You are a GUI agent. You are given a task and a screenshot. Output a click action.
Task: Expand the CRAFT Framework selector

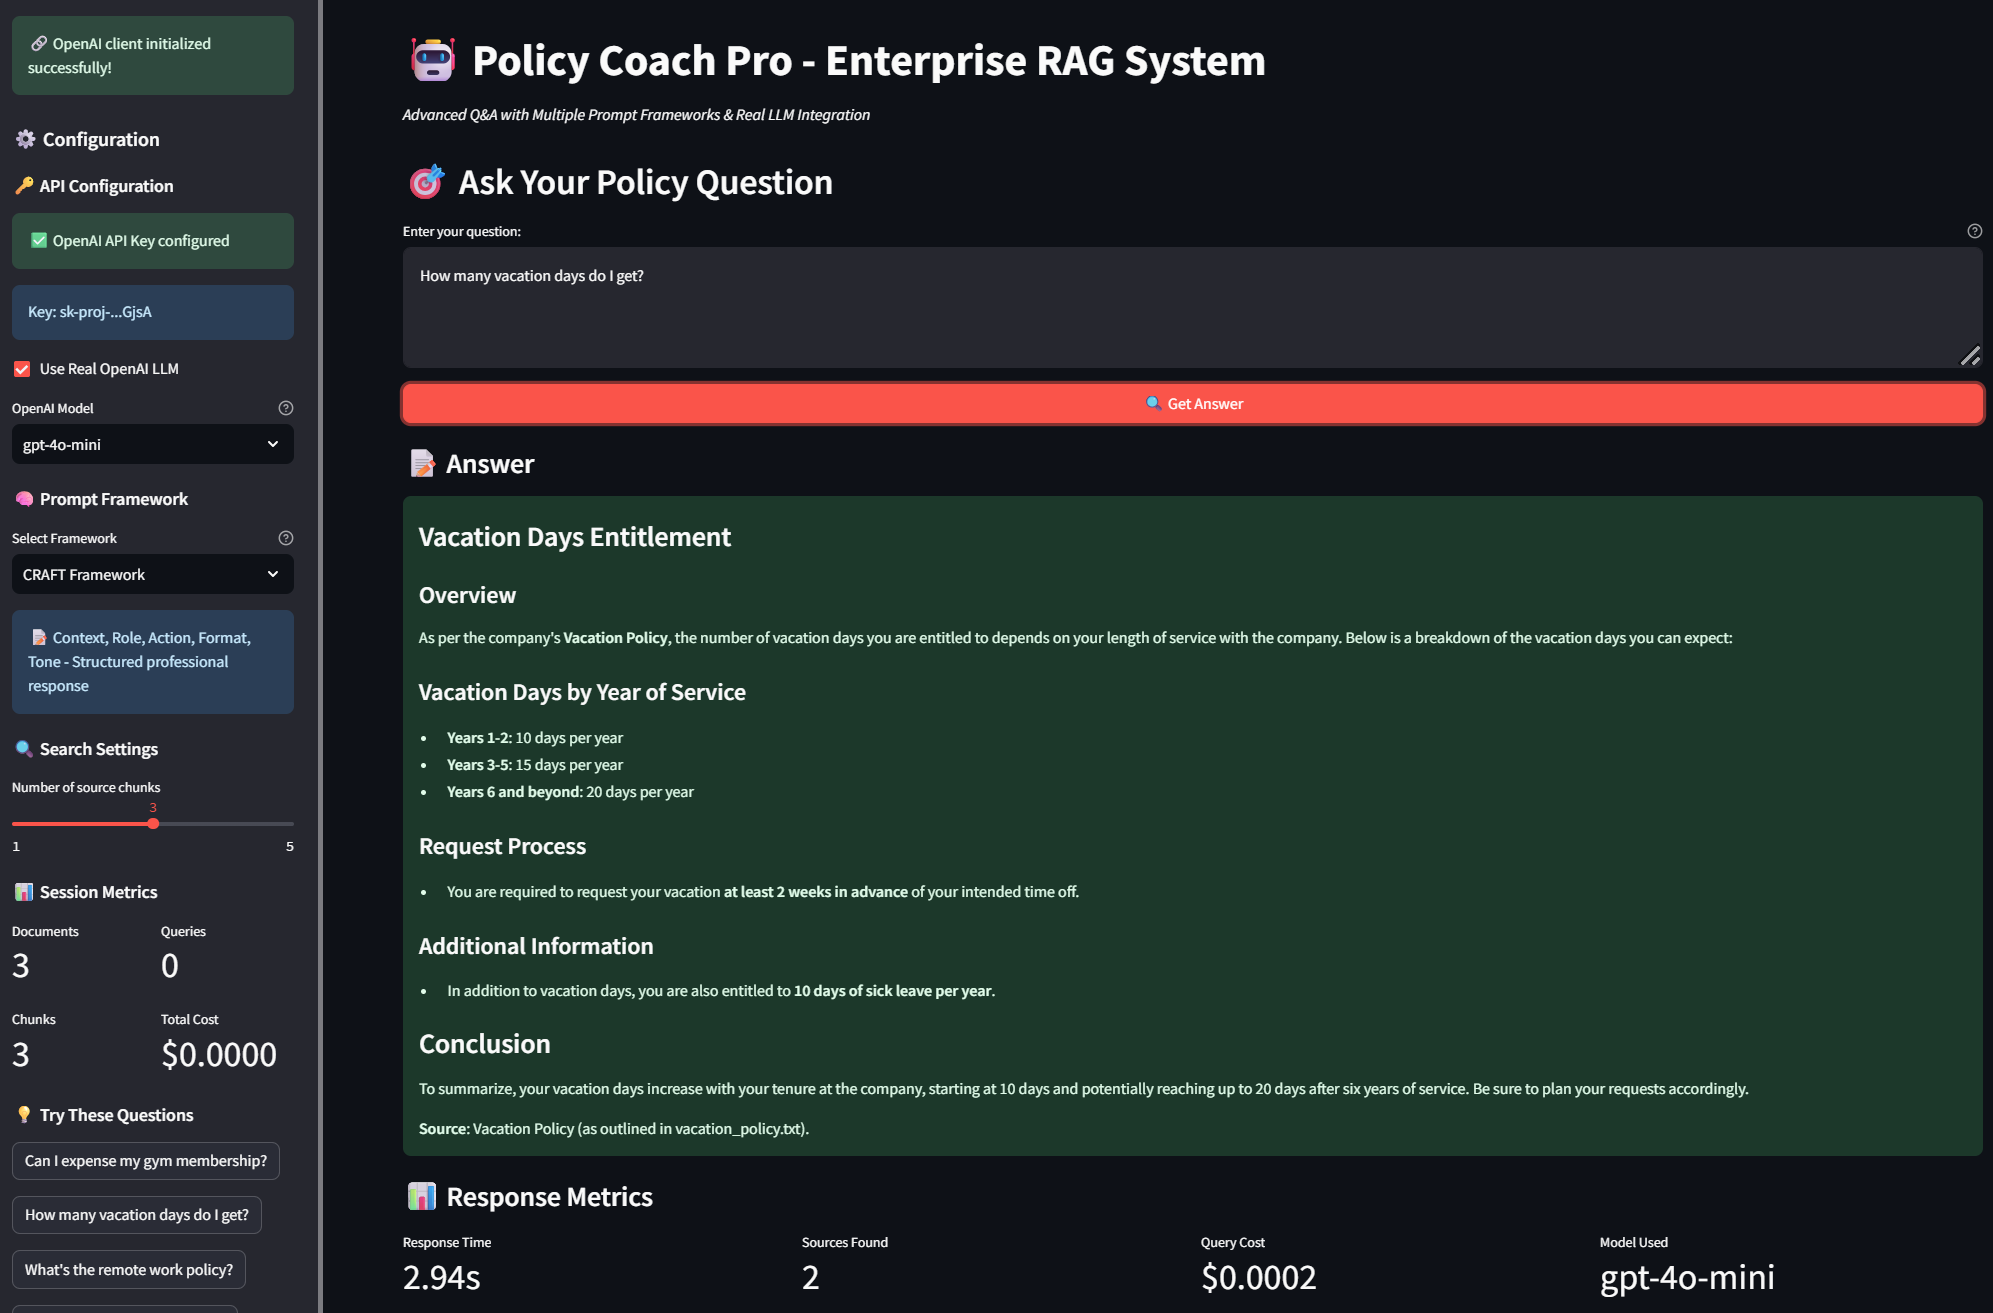pyautogui.click(x=152, y=574)
